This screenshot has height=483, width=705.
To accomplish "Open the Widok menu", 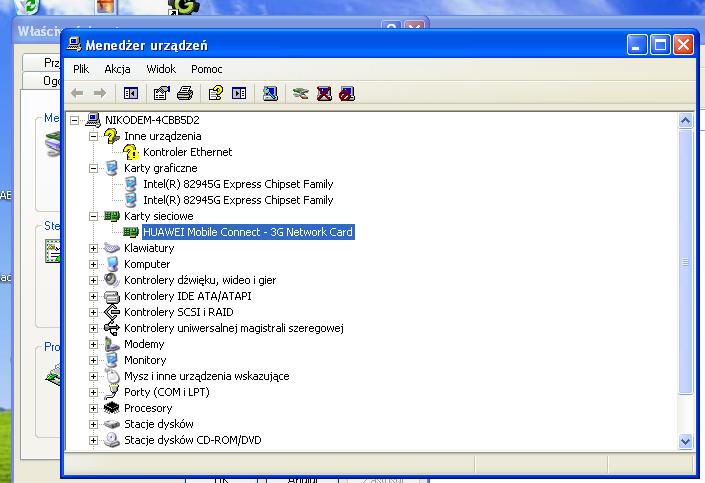I will point(160,69).
